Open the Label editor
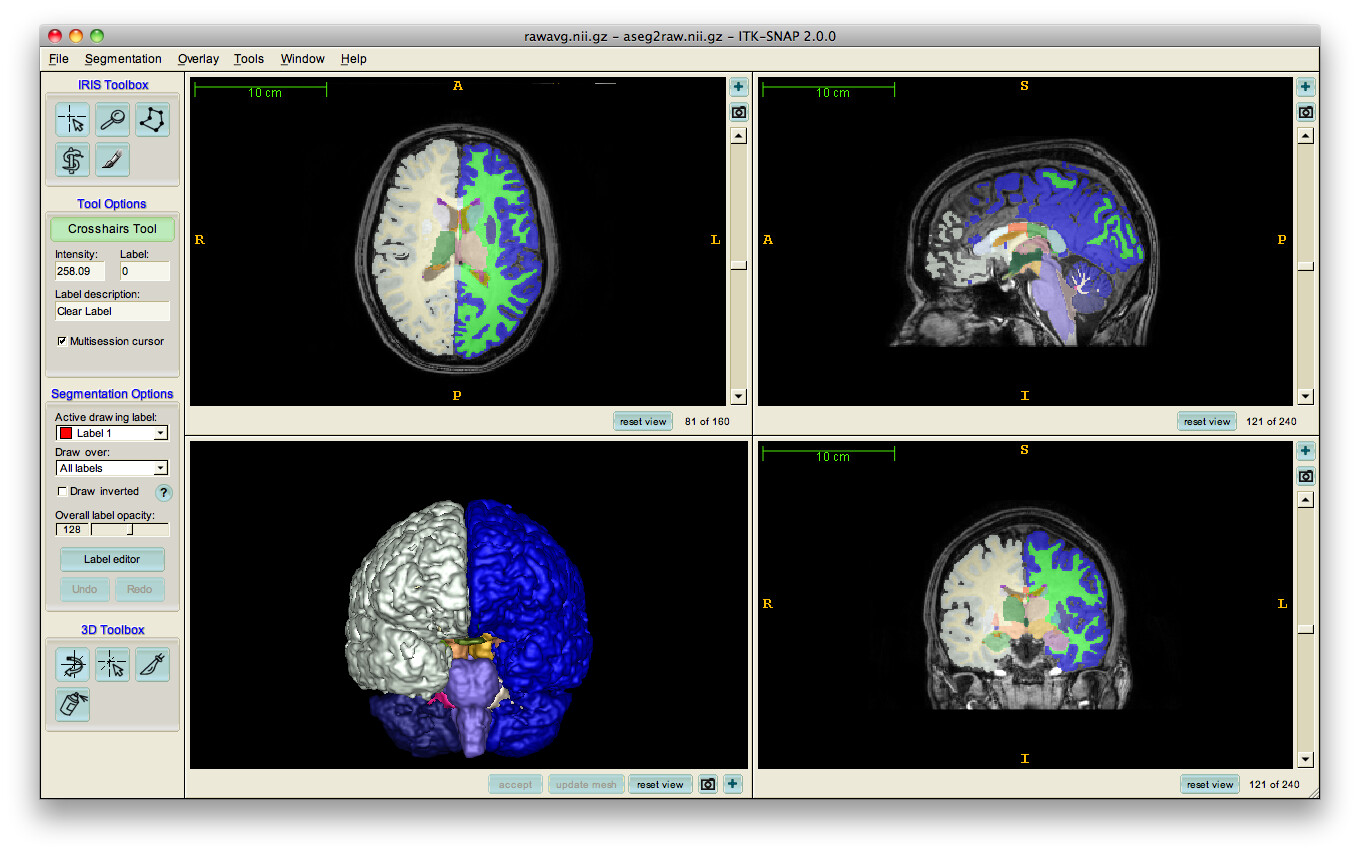 click(111, 559)
